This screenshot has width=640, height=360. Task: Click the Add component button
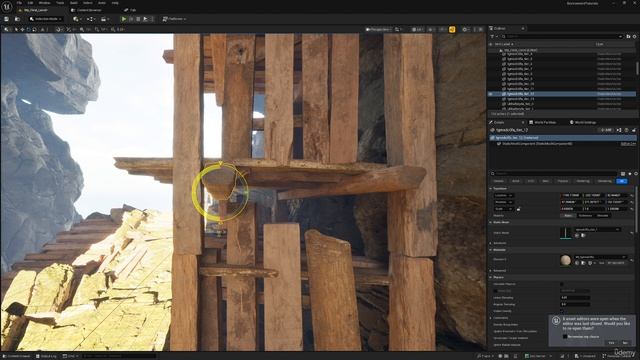607,130
